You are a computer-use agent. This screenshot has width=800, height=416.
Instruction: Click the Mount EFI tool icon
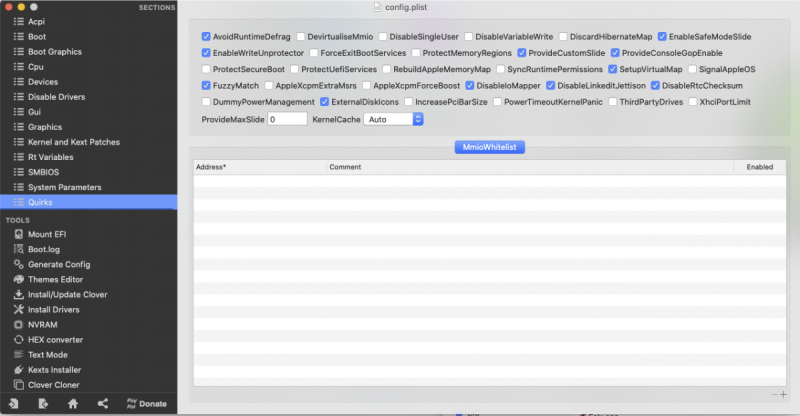(x=19, y=234)
